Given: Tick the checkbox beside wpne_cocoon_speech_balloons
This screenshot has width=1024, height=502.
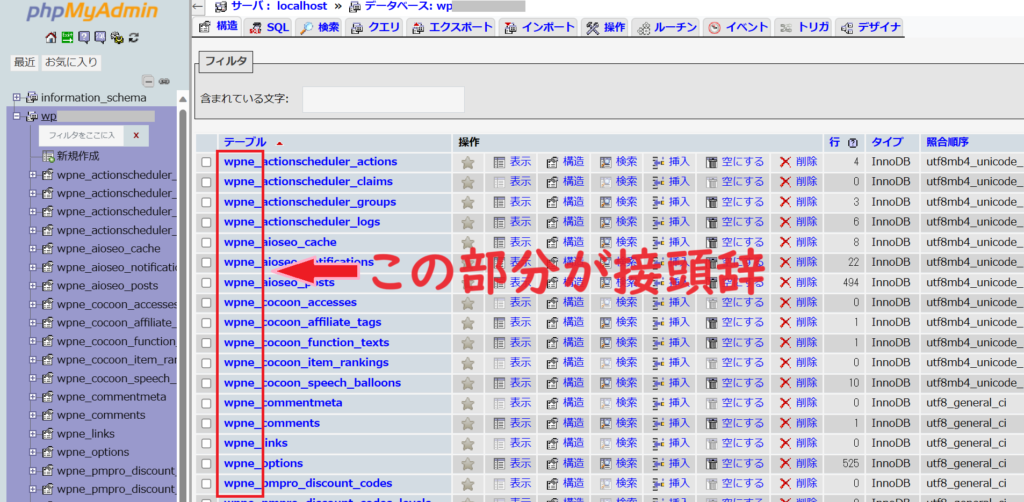Looking at the screenshot, I should 206,383.
